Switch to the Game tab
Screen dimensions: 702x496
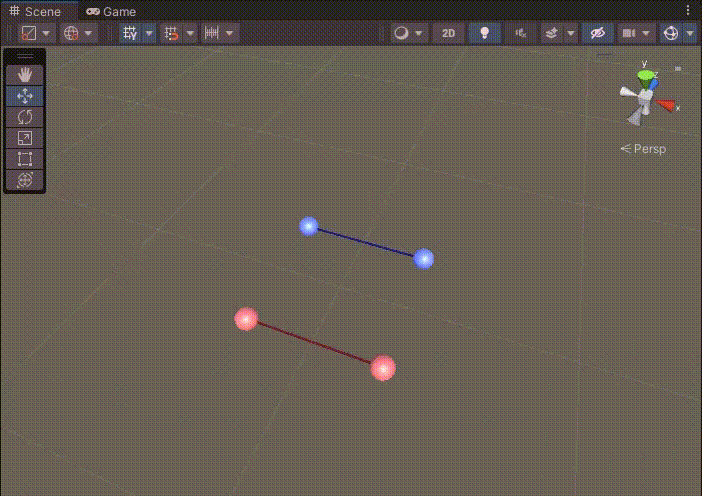pyautogui.click(x=111, y=11)
